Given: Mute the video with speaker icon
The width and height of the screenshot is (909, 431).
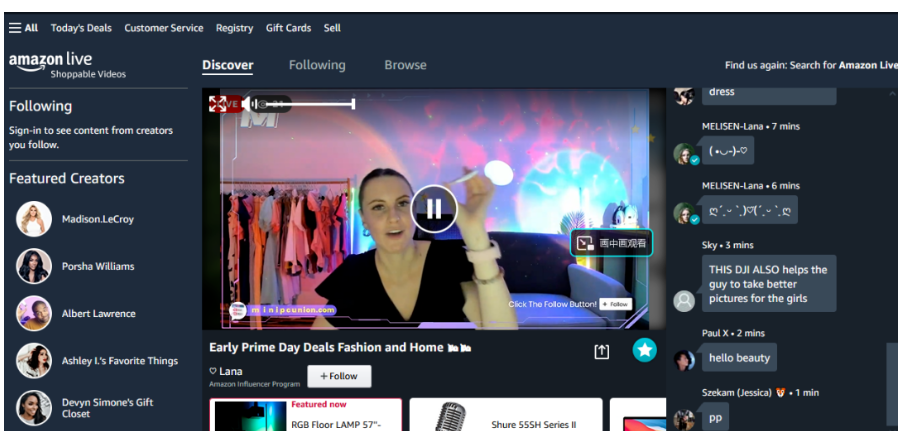Looking at the screenshot, I should click(248, 104).
